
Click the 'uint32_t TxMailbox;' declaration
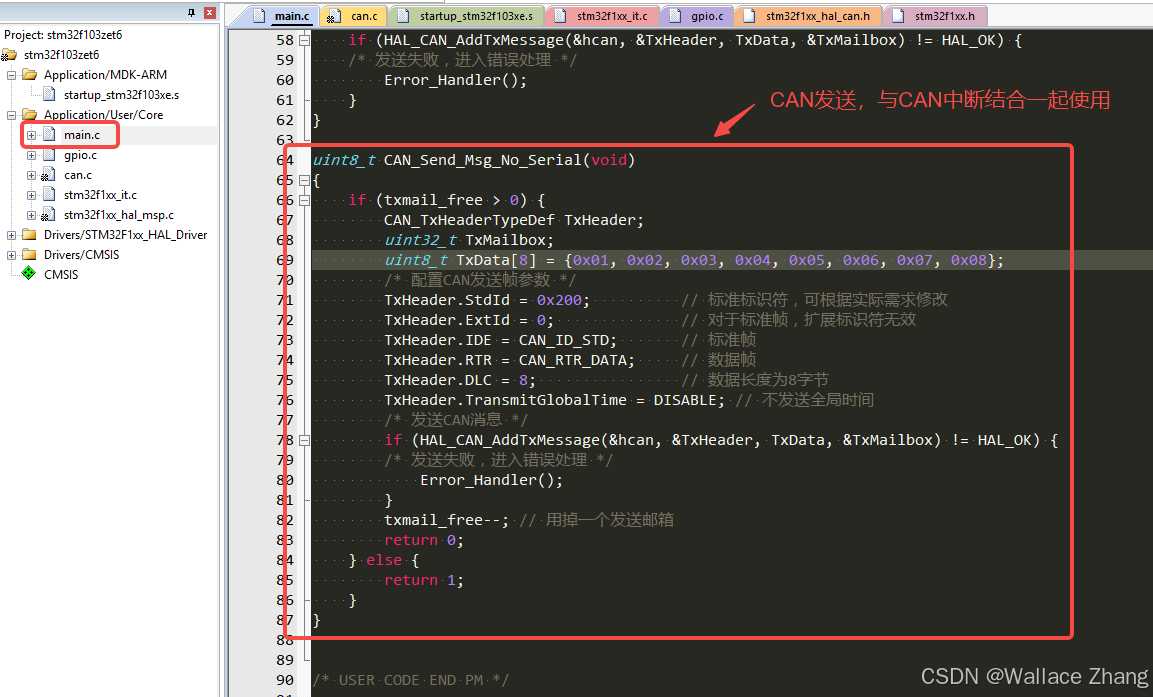point(469,240)
